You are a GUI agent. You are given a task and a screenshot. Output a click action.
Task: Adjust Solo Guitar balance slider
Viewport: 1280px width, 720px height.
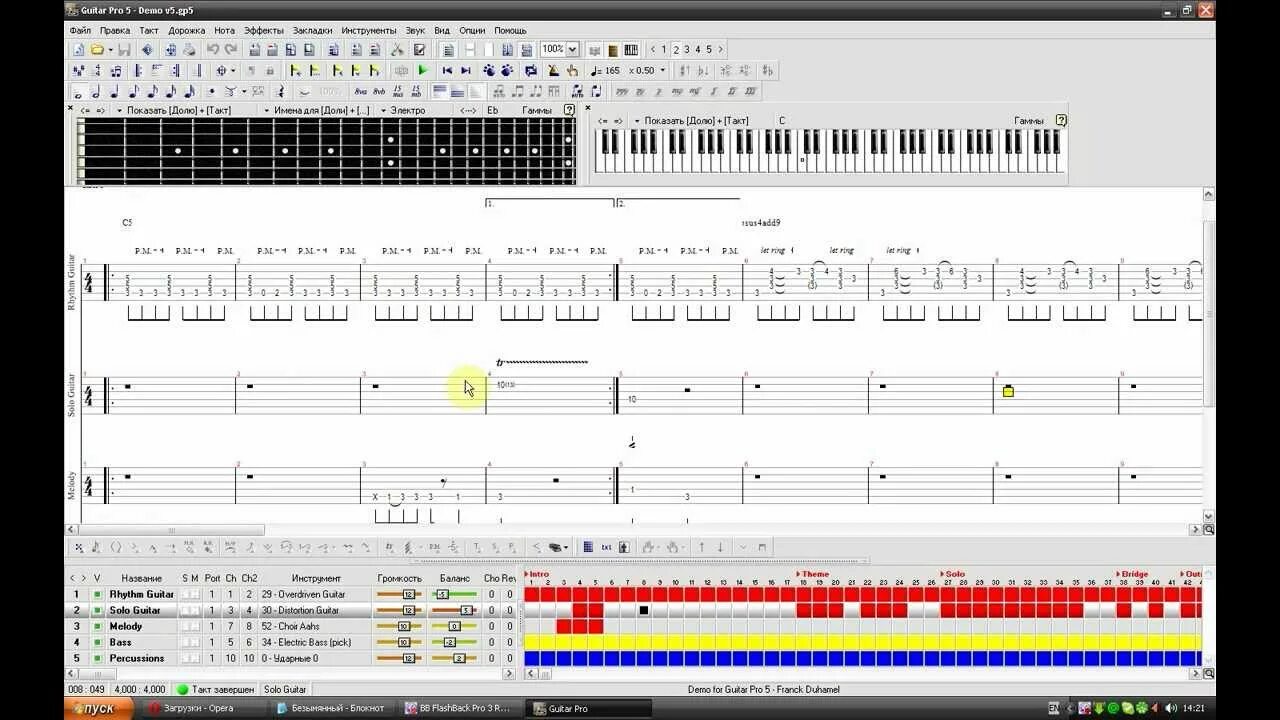tap(455, 610)
